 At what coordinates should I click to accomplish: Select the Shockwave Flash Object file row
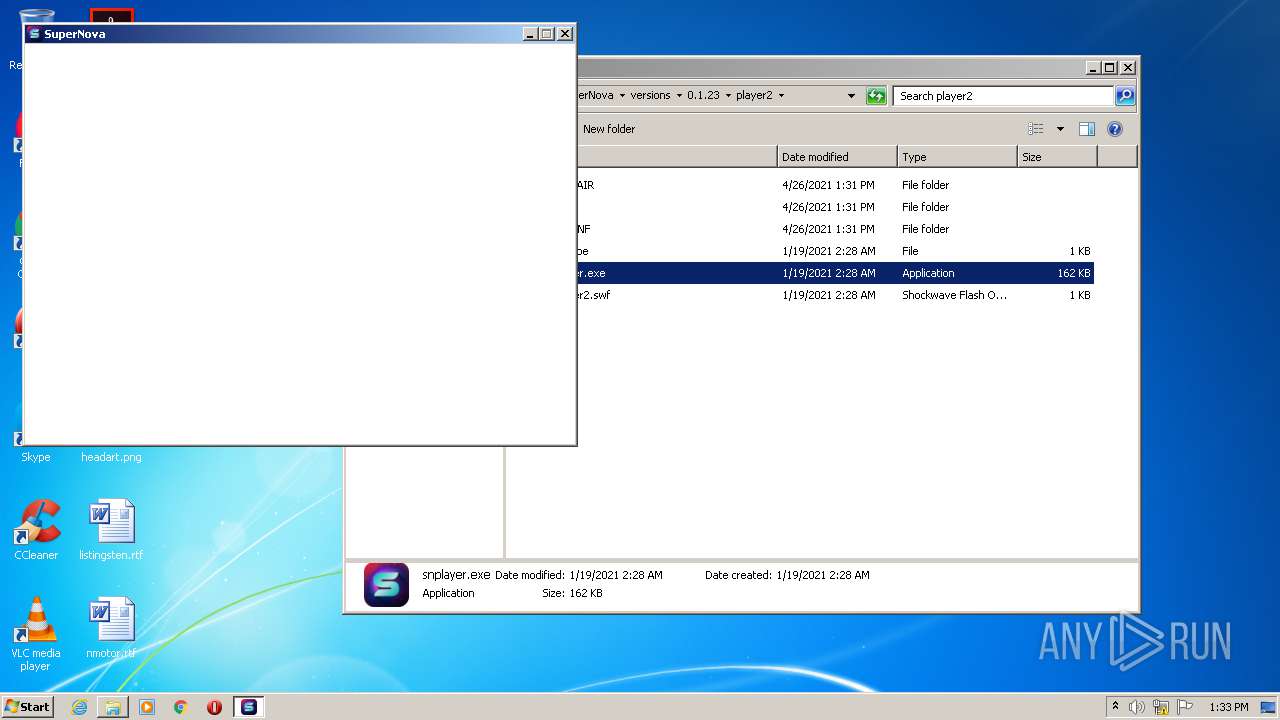[x=835, y=295]
